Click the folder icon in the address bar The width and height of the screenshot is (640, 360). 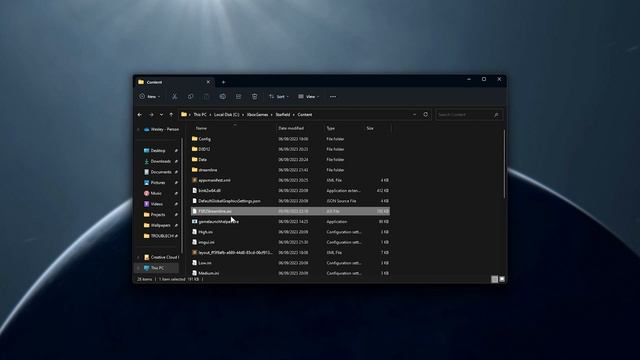tap(184, 115)
